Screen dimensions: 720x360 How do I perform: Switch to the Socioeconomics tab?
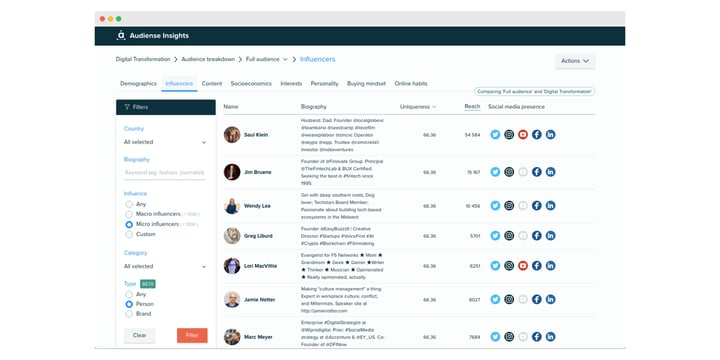tap(251, 84)
